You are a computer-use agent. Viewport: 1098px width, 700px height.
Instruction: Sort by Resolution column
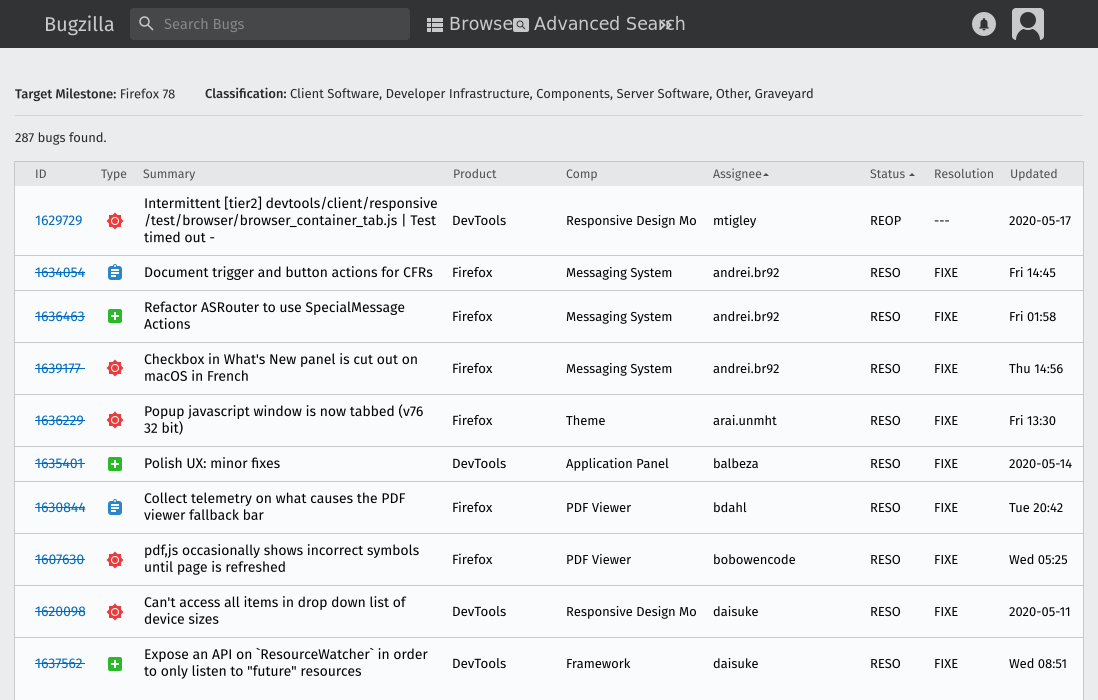tap(964, 174)
